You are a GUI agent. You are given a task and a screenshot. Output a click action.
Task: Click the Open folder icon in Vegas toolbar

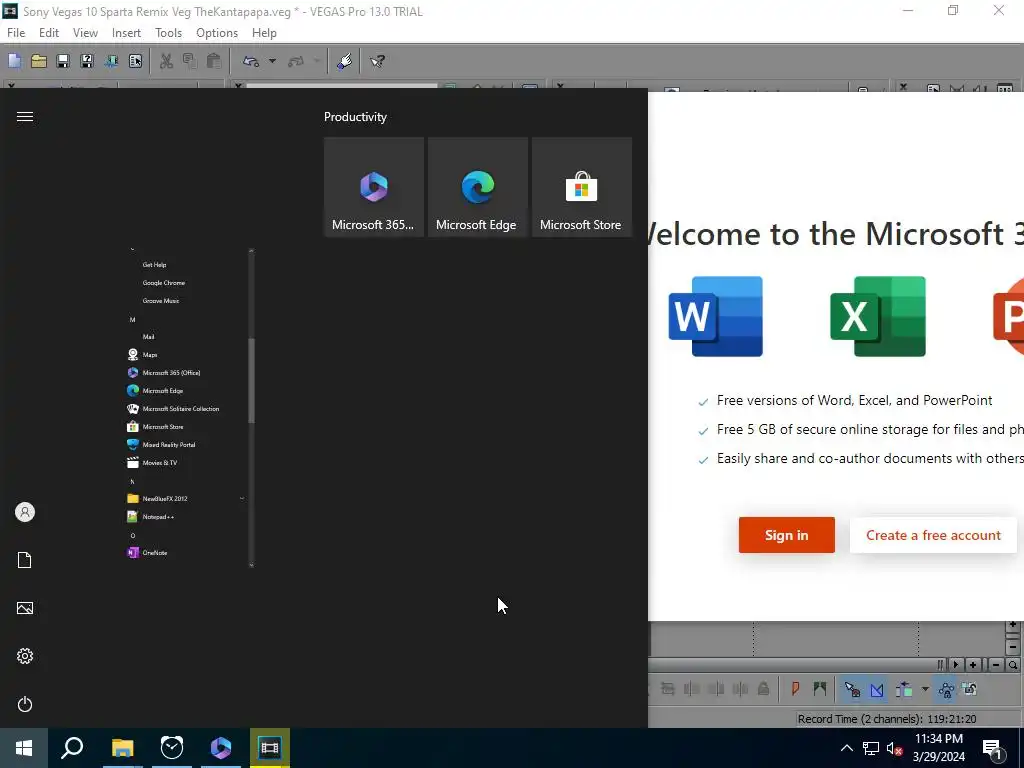click(39, 61)
